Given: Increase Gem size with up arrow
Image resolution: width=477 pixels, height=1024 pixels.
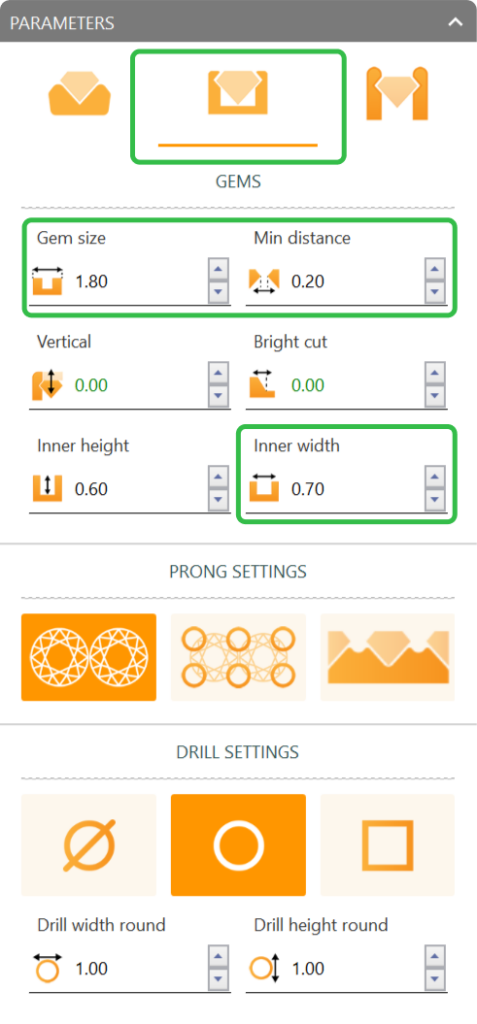Looking at the screenshot, I should click(x=218, y=269).
